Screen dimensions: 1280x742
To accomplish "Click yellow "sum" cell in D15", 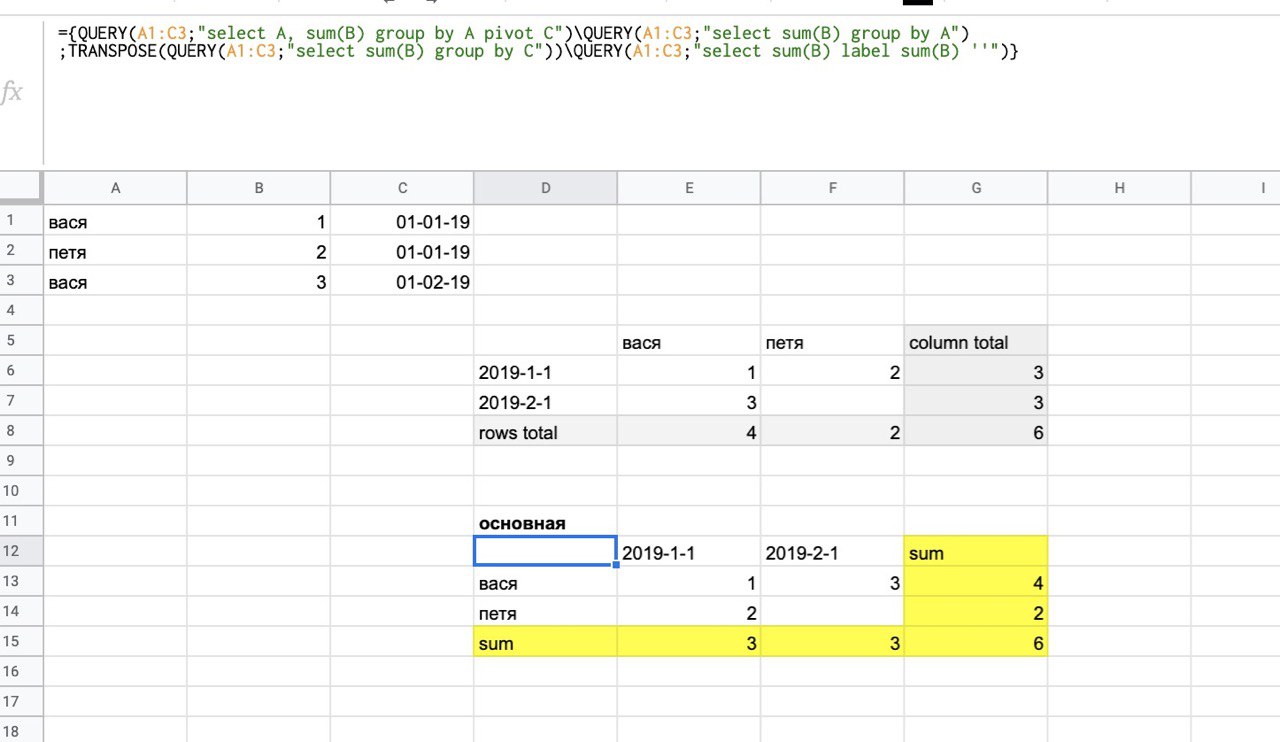I will point(545,641).
